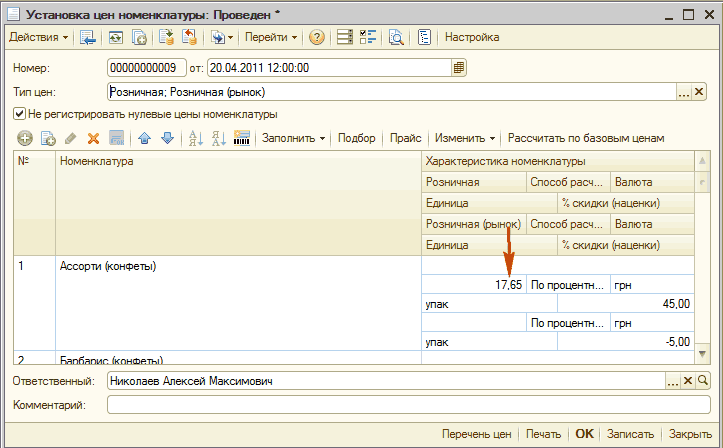Click the date field 20.04.2011 12:00:00
723x448 pixels.
[x=329, y=68]
